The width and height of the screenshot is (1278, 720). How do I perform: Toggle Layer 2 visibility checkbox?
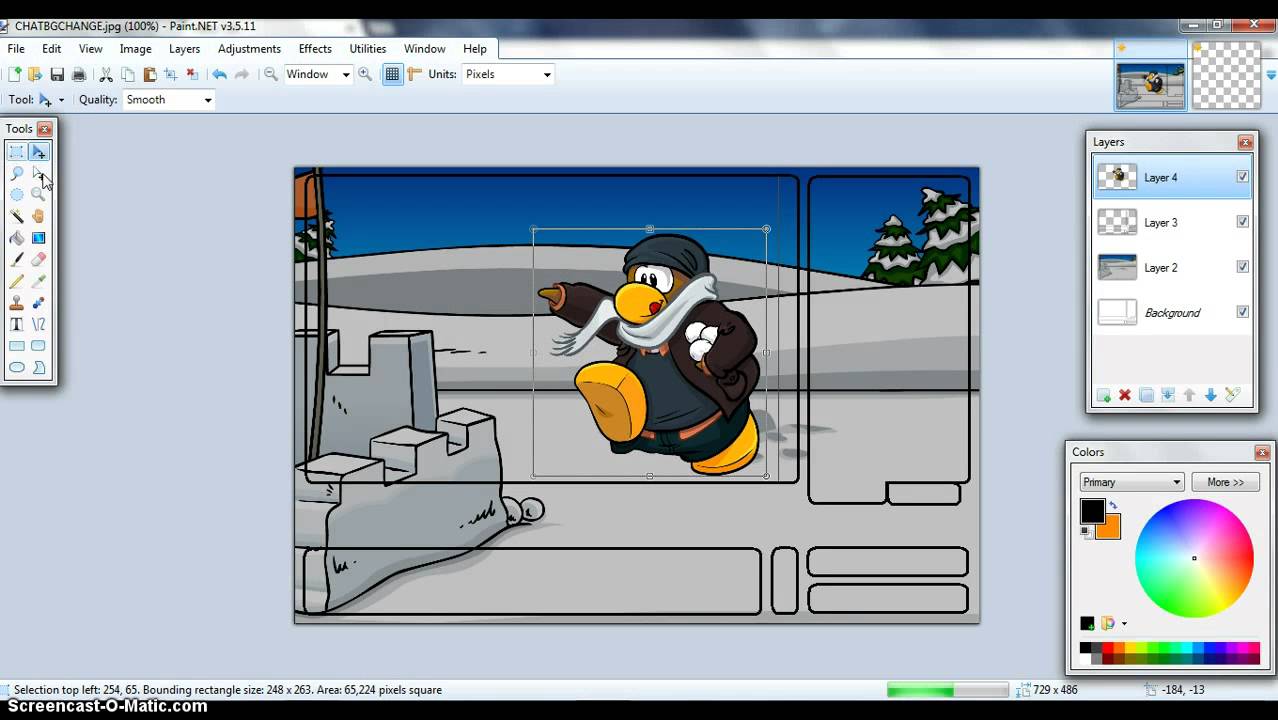pyautogui.click(x=1242, y=266)
